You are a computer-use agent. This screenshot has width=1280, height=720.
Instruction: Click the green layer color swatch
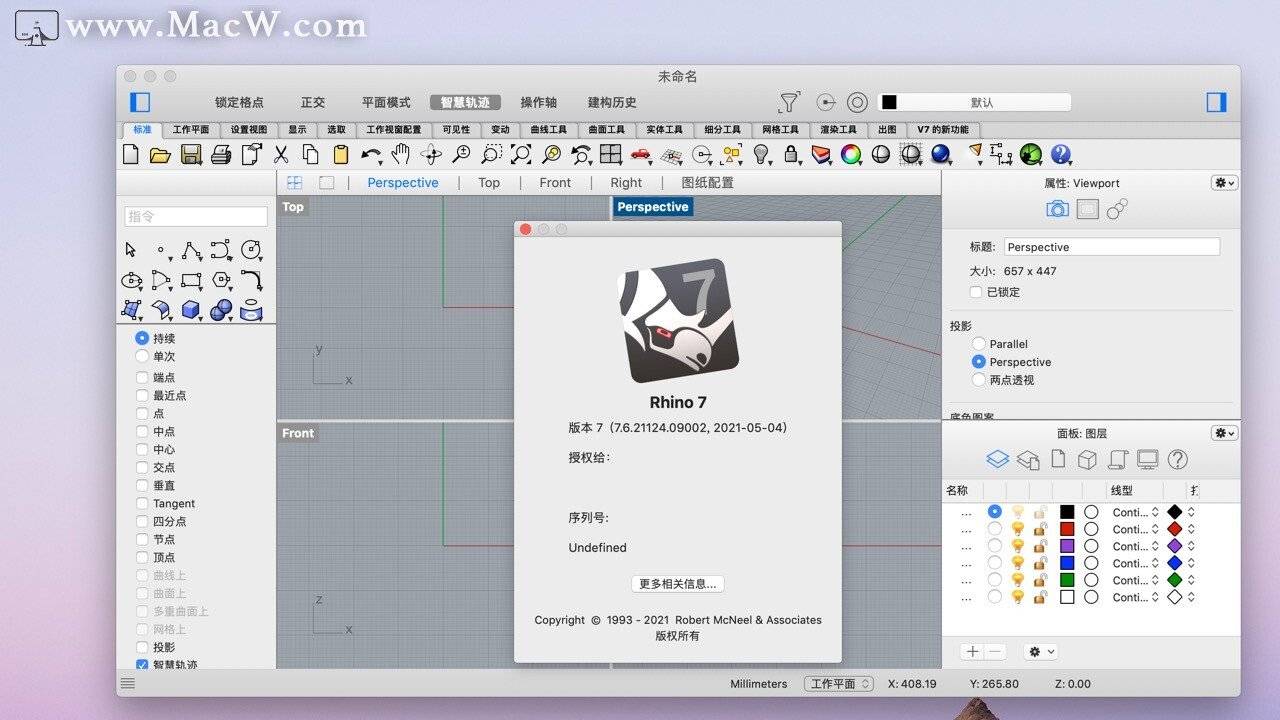tap(1067, 580)
